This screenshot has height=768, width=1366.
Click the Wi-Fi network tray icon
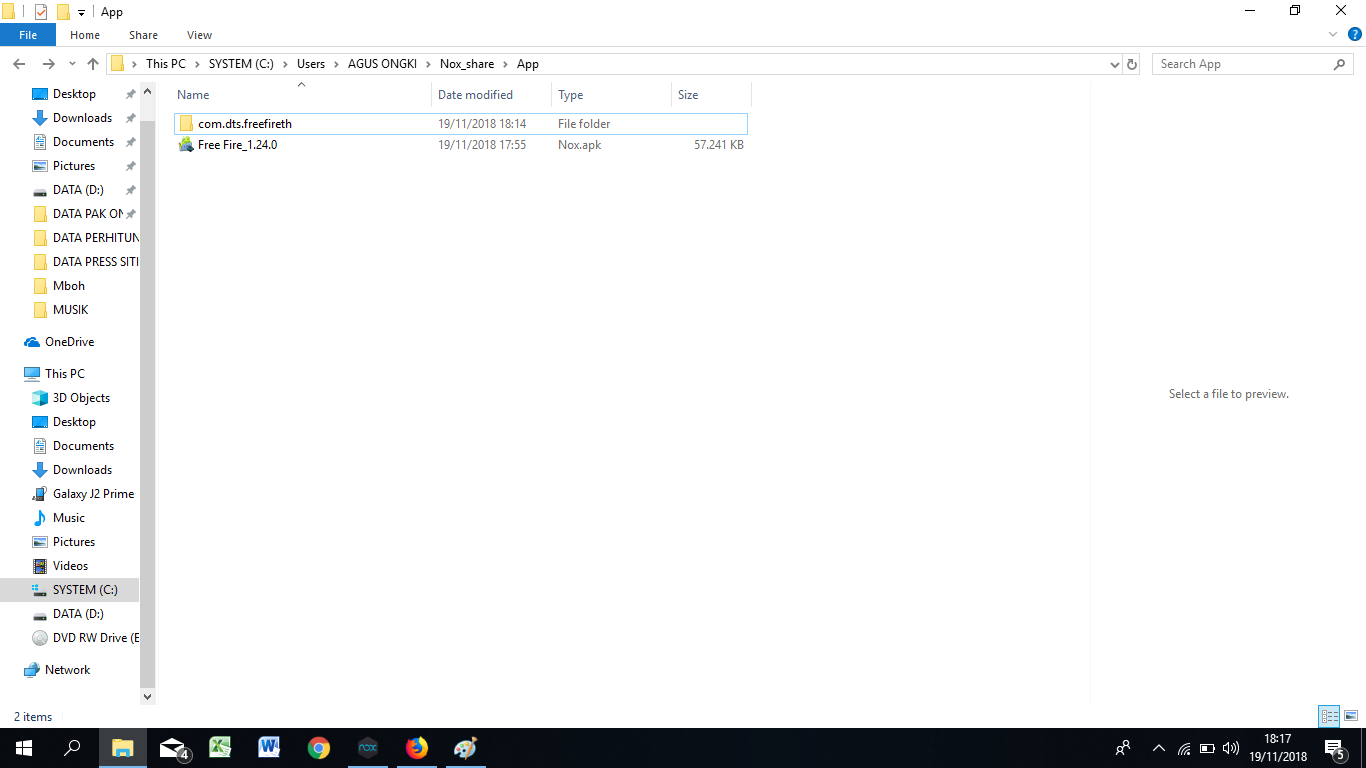(1184, 748)
